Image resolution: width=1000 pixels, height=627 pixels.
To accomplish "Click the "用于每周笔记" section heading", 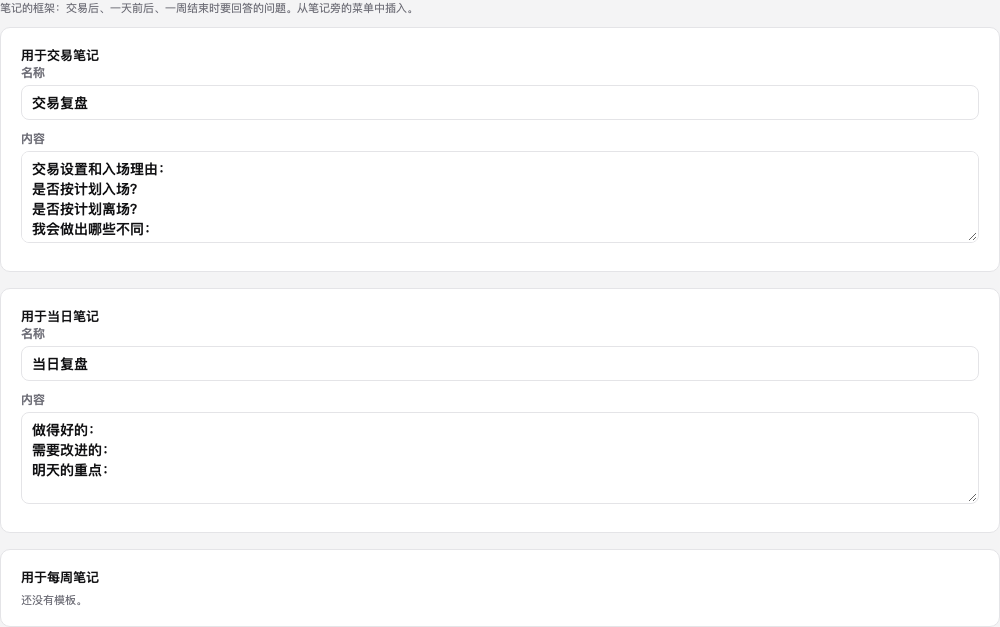I will click(x=60, y=577).
